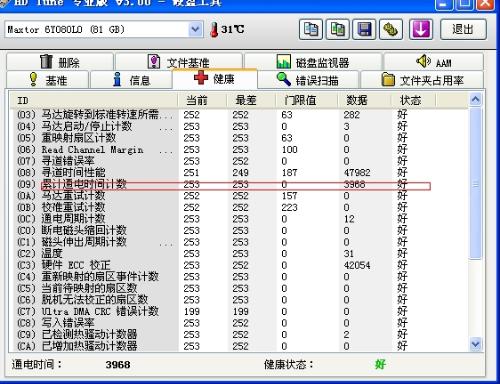Click the threshold value 187
Viewport: 500px width, 384px height.
(289, 173)
